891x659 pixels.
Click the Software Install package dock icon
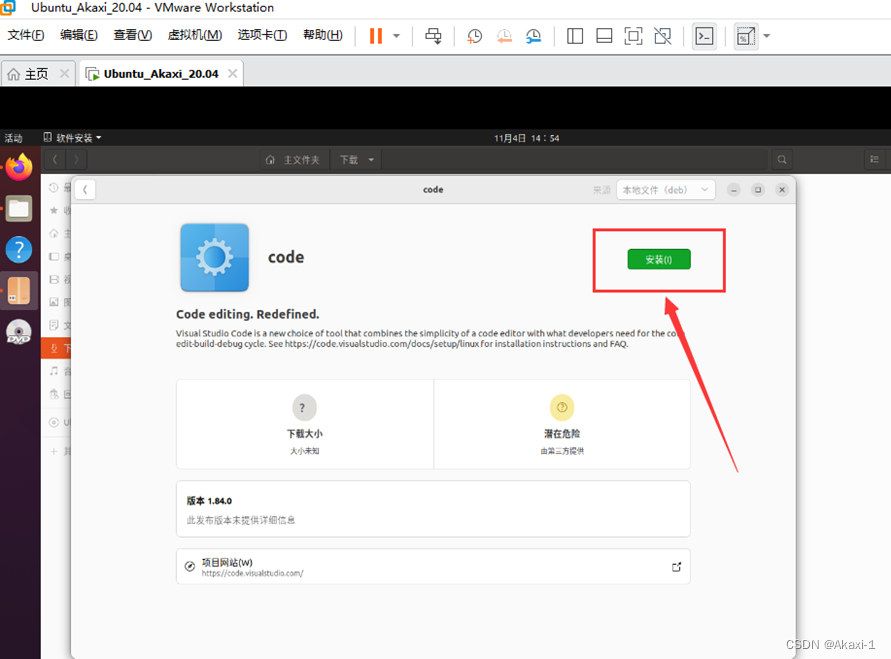(x=19, y=290)
